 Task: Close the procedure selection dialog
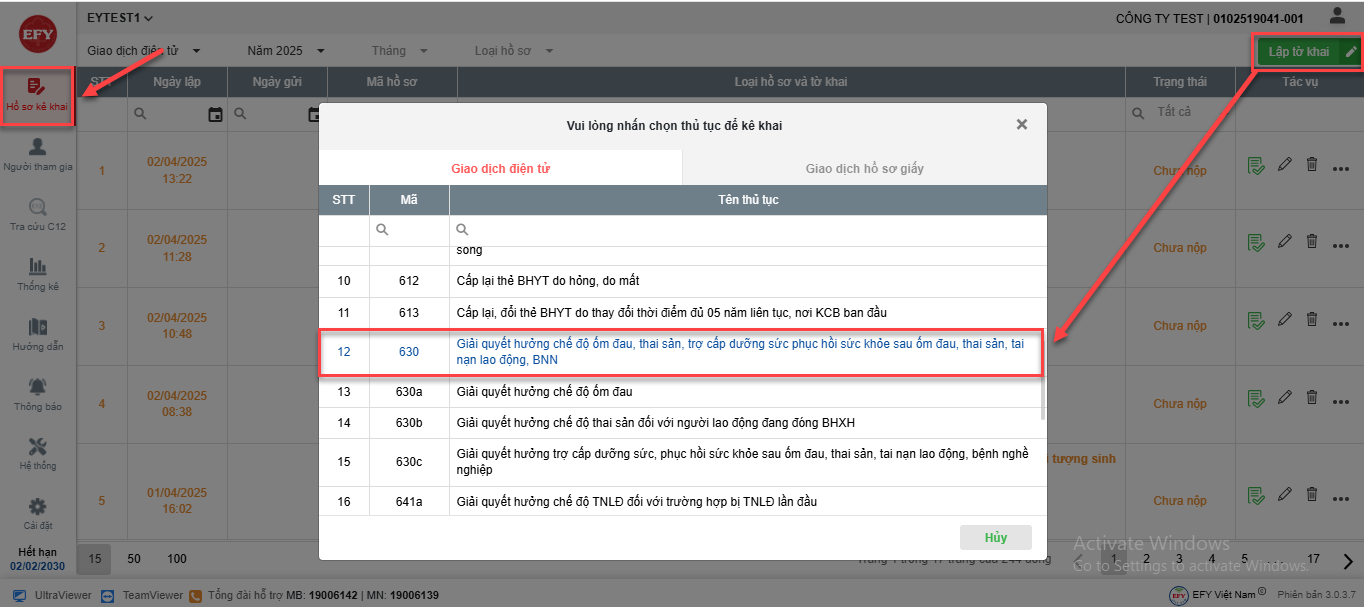pyautogui.click(x=1021, y=125)
